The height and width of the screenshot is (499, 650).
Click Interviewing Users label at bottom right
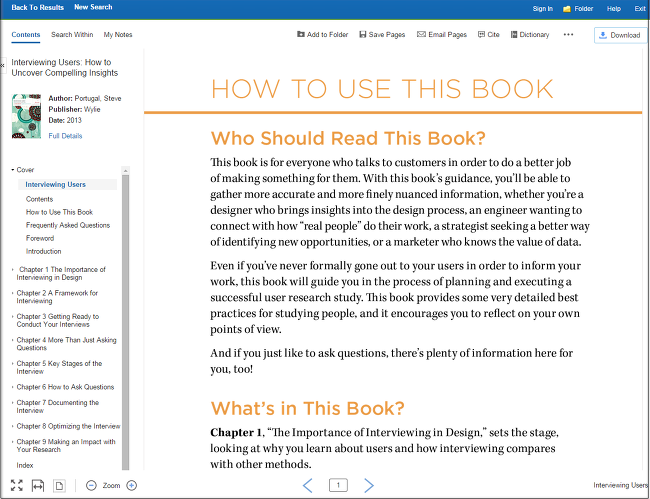coord(620,485)
